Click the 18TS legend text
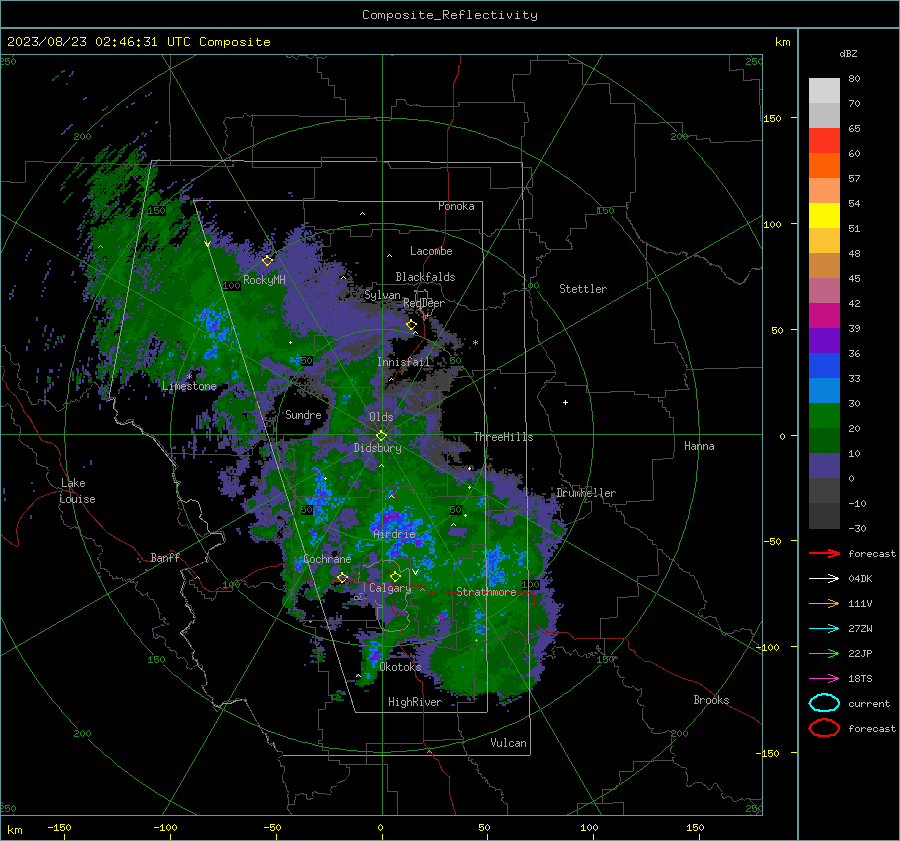 (x=860, y=679)
